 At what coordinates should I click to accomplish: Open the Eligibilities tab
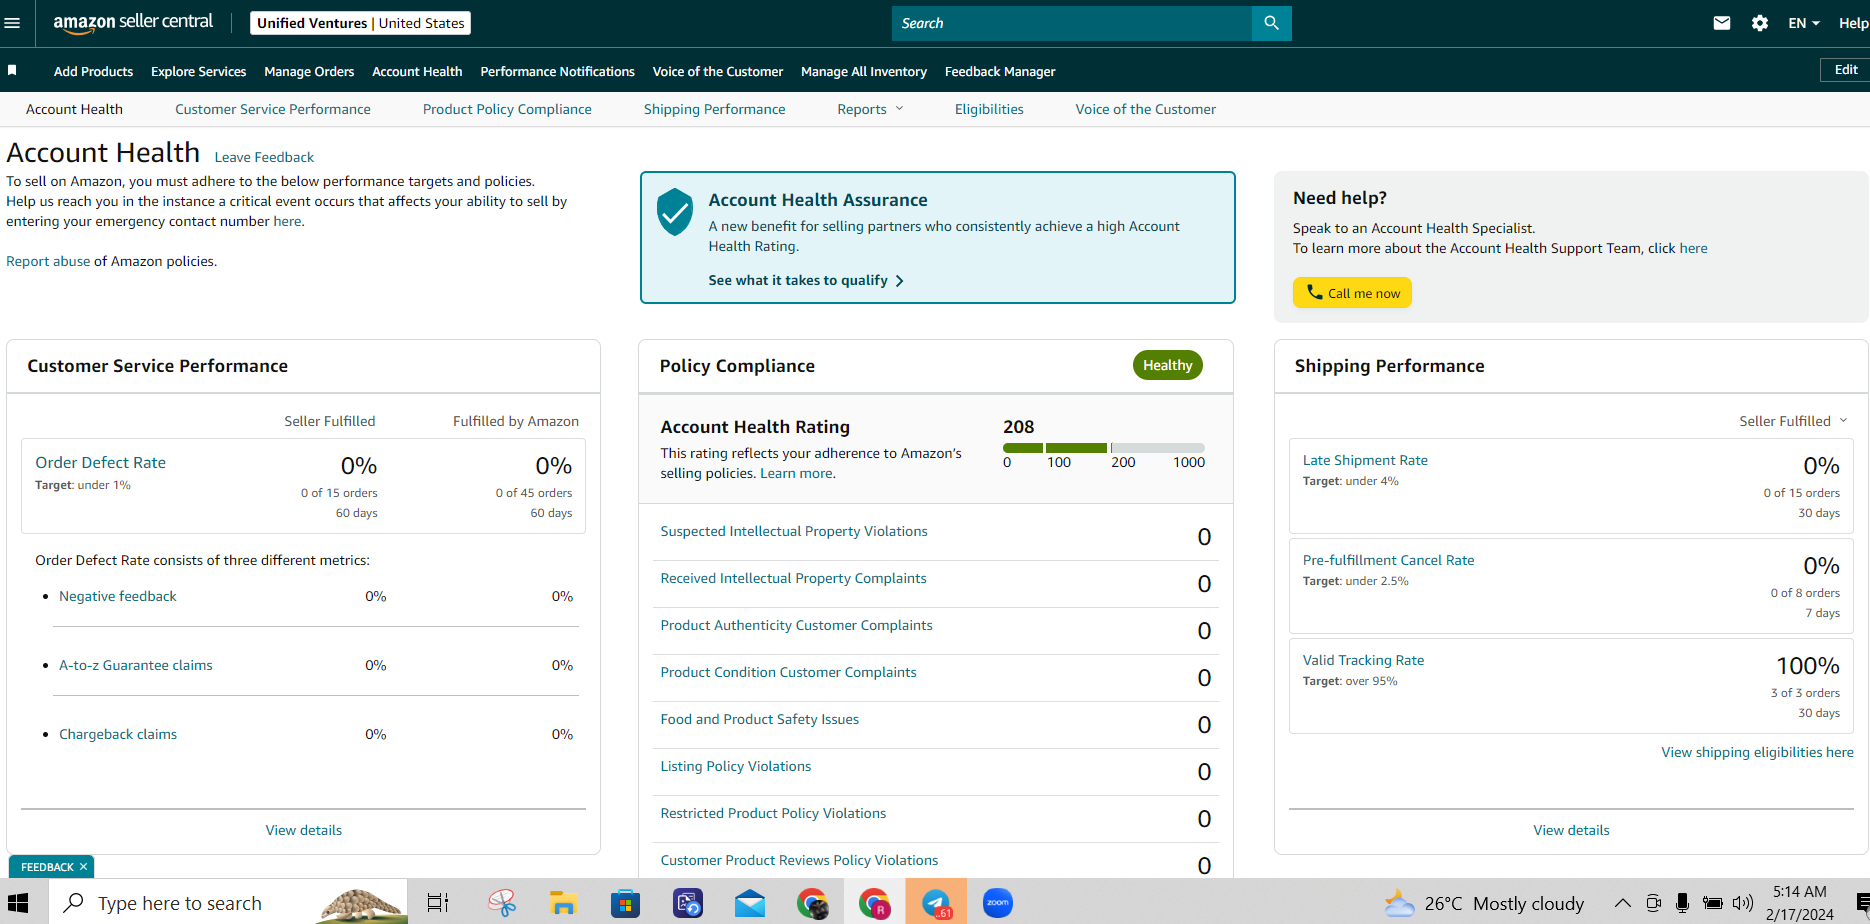pyautogui.click(x=989, y=109)
